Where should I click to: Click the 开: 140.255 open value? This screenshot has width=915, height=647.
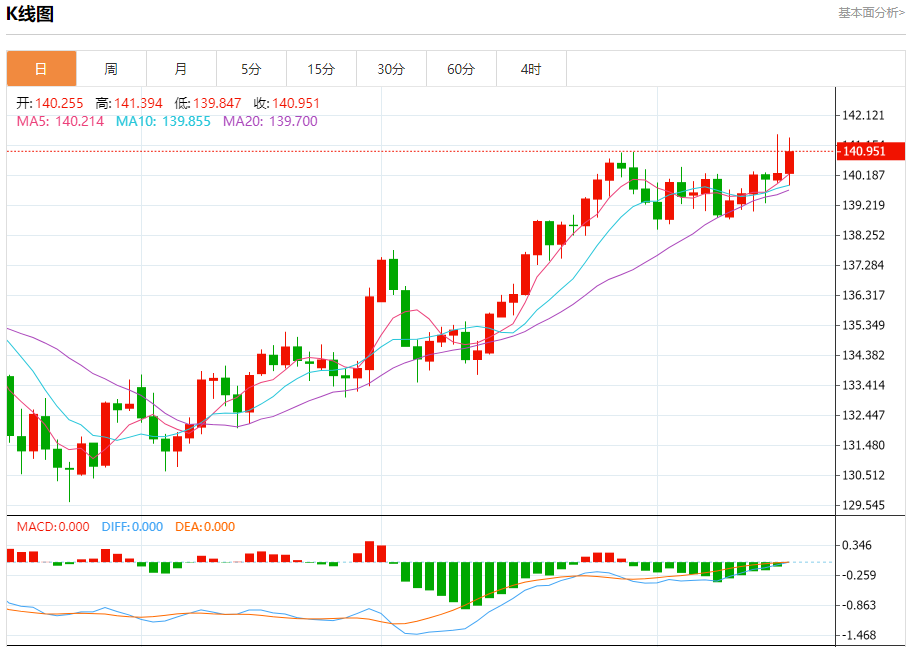click(x=50, y=103)
